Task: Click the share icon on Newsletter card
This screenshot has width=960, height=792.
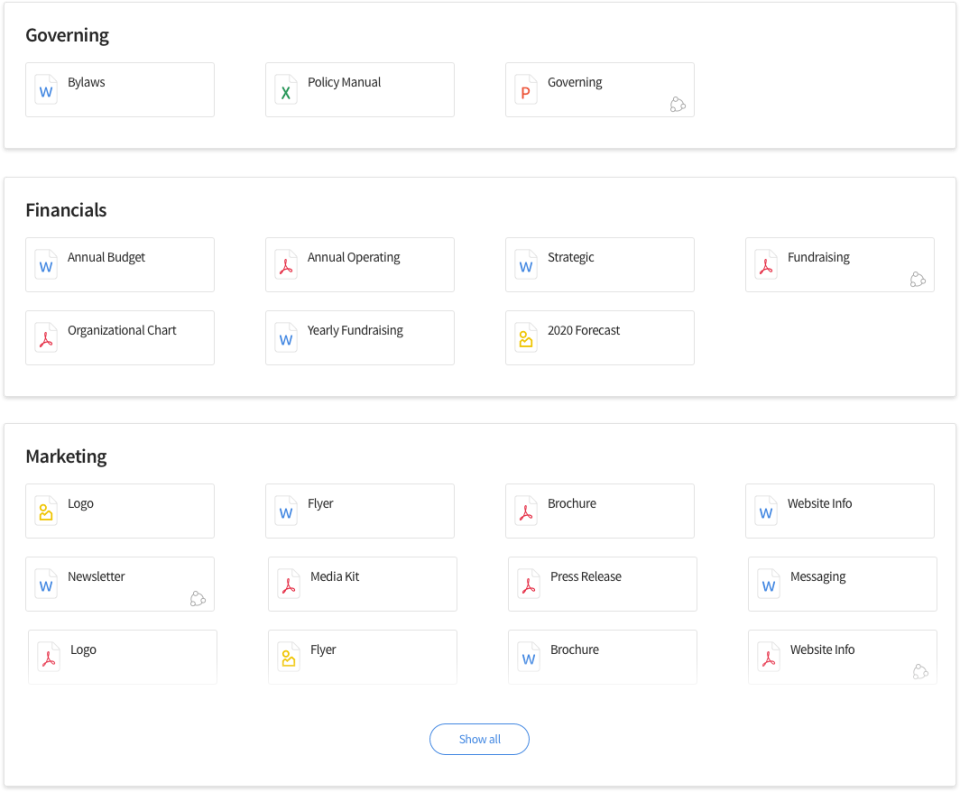Action: coord(198,598)
